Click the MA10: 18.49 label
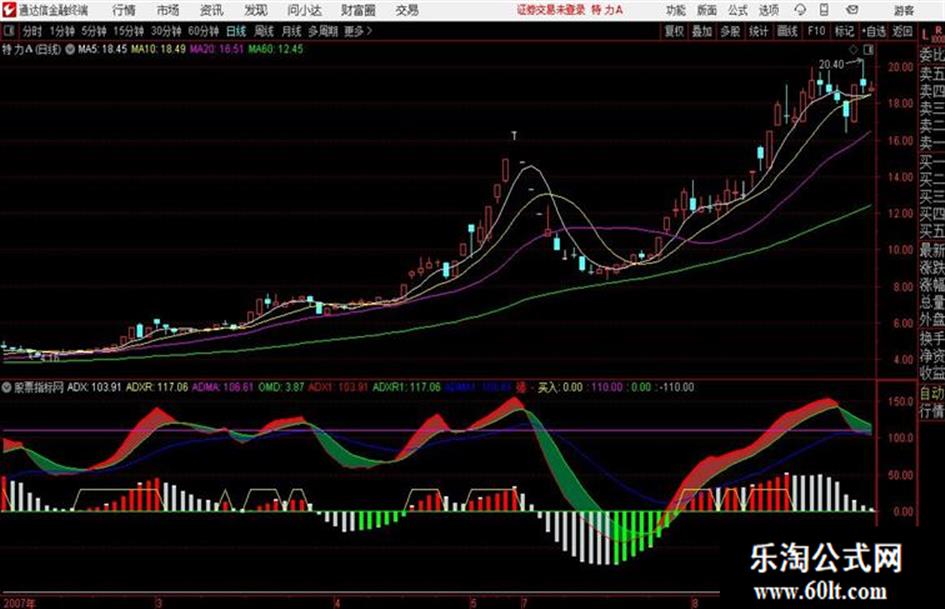 click(159, 49)
